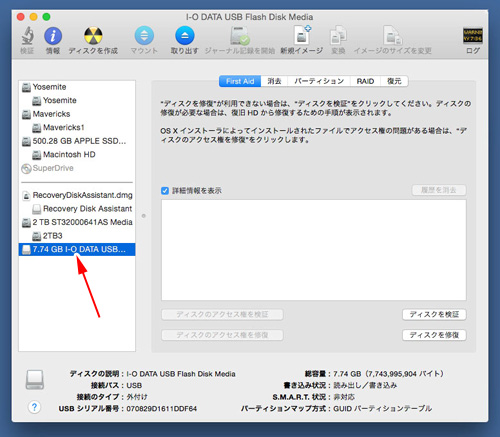This screenshot has height=437, width=500.
Task: Click the ディスクのアクセス権を修復 button
Action: tap(222, 335)
